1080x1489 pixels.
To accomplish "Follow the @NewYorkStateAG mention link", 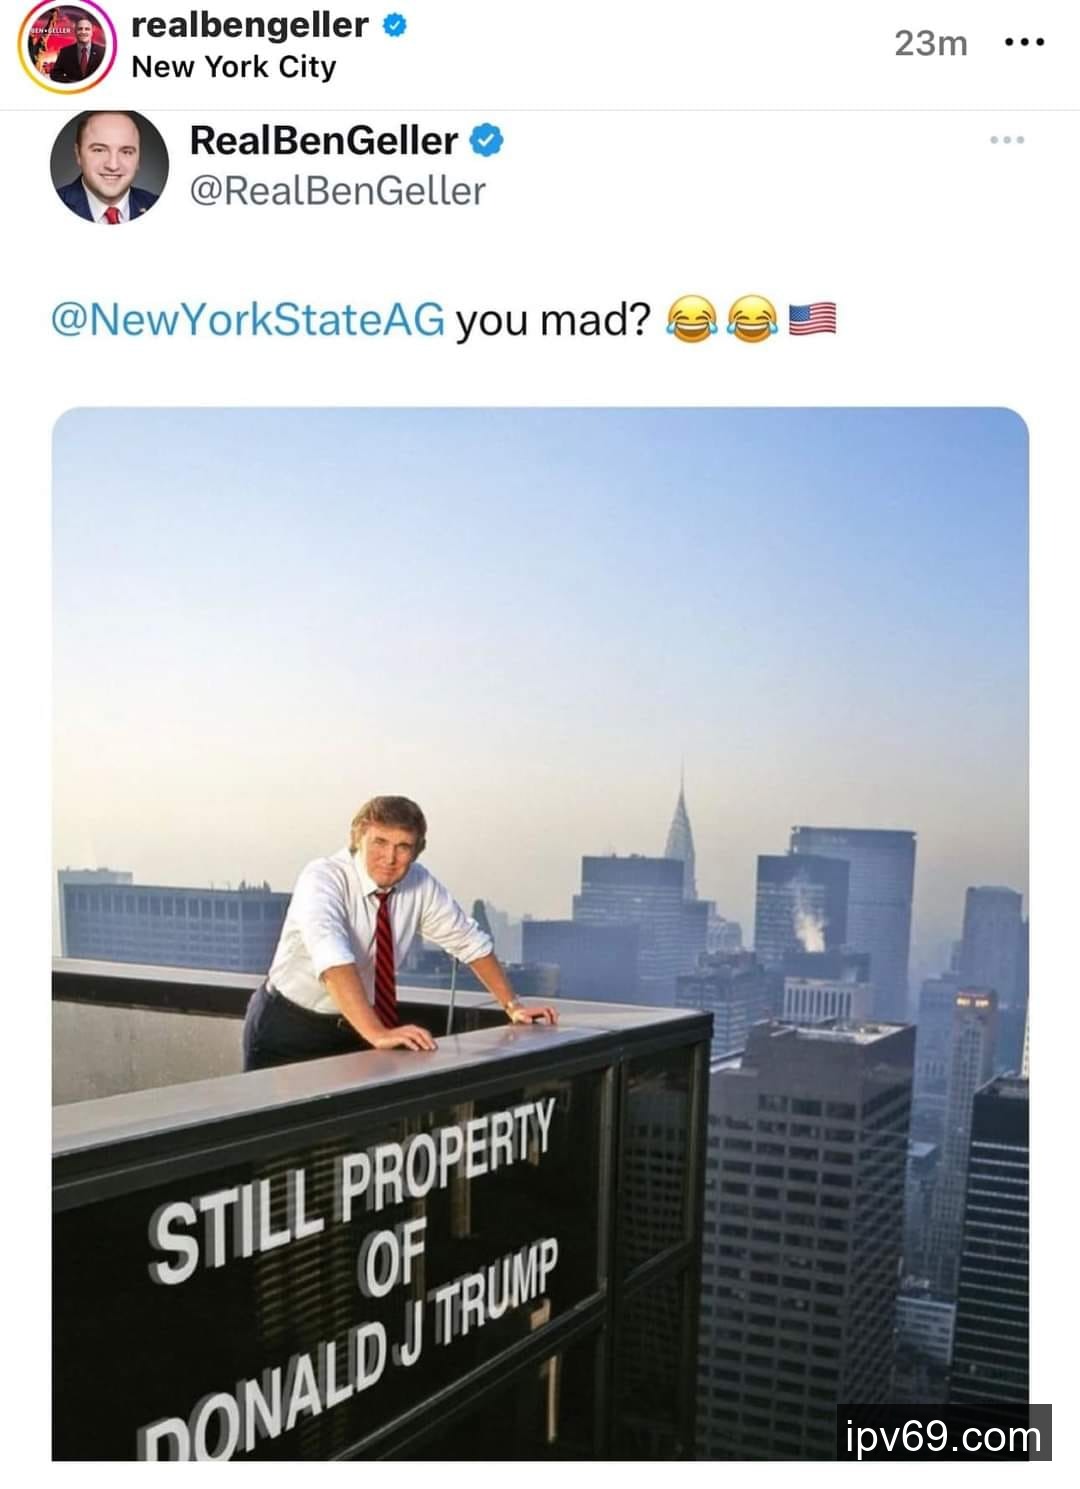I will [248, 320].
